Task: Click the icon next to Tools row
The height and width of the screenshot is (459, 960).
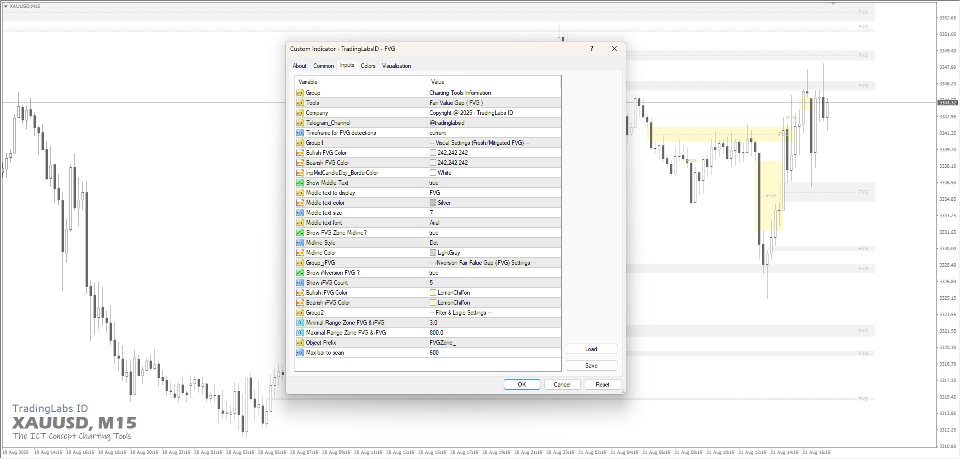Action: coord(300,103)
